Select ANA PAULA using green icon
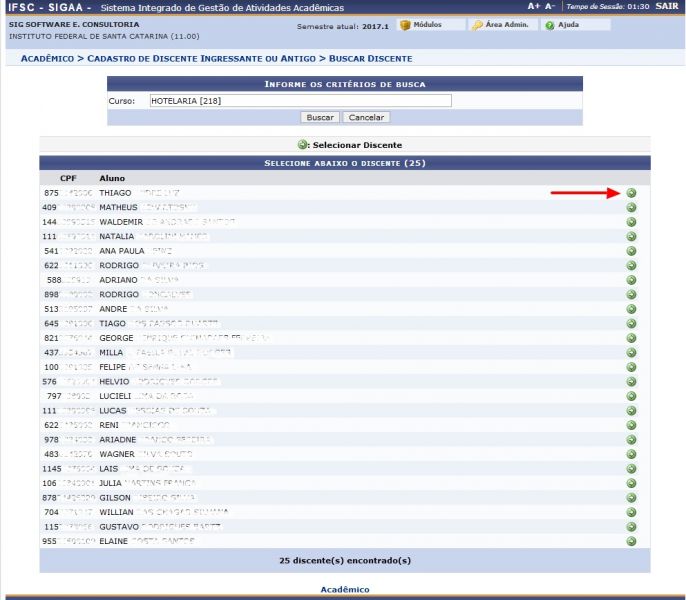The width and height of the screenshot is (686, 600). (631, 251)
